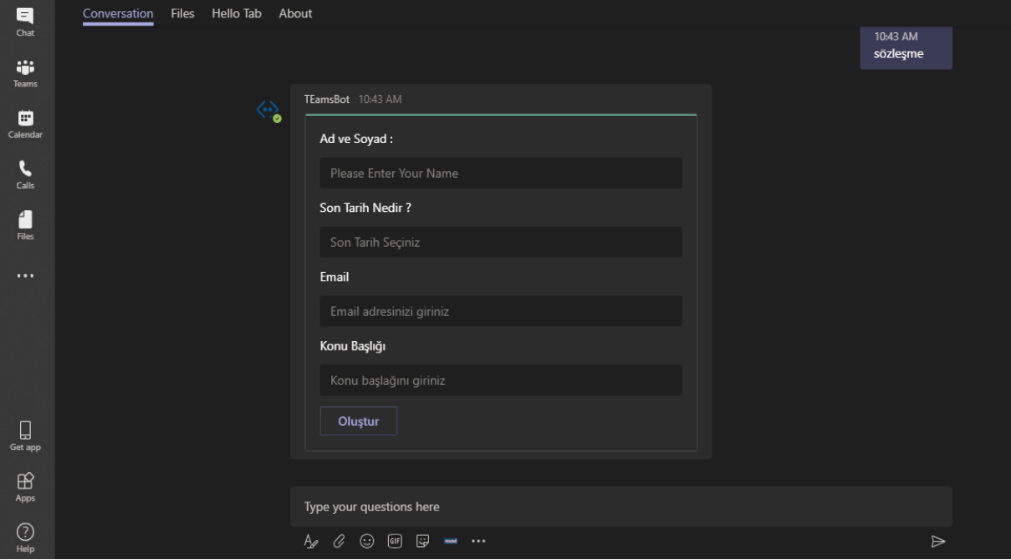1011x560 pixels.
Task: Click the Oluştur button
Action: click(358, 421)
